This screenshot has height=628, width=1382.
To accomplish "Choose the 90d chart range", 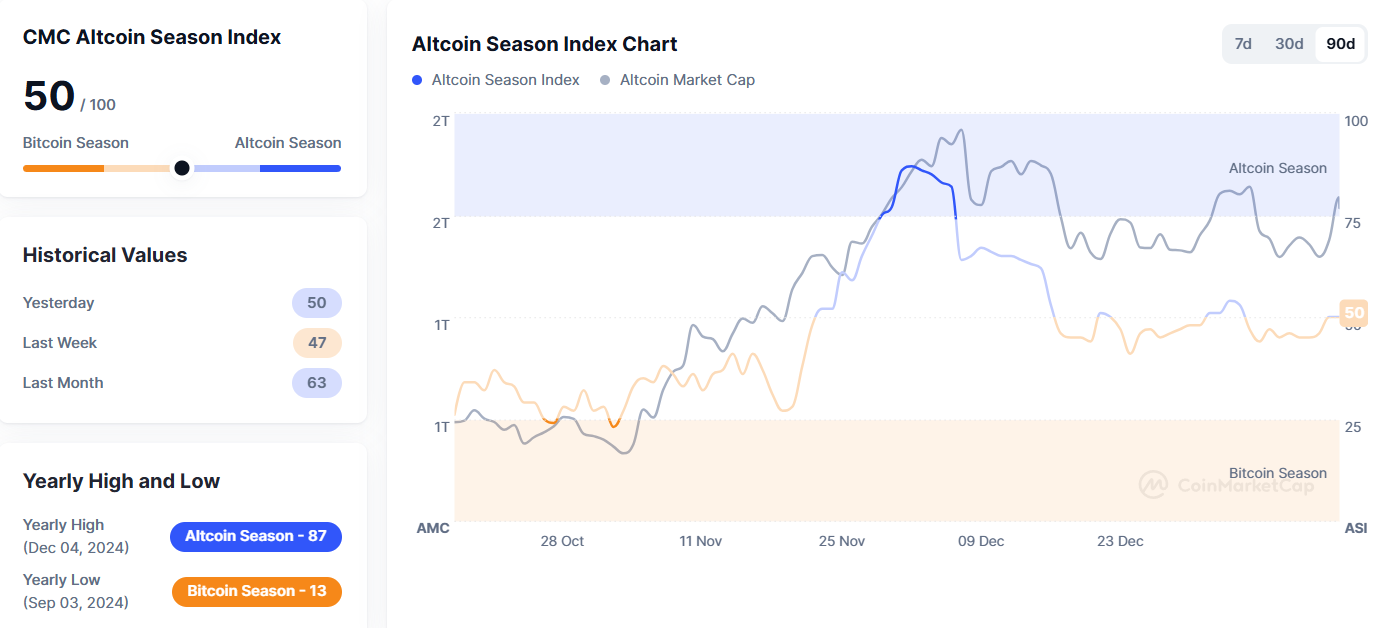I will coord(1340,44).
